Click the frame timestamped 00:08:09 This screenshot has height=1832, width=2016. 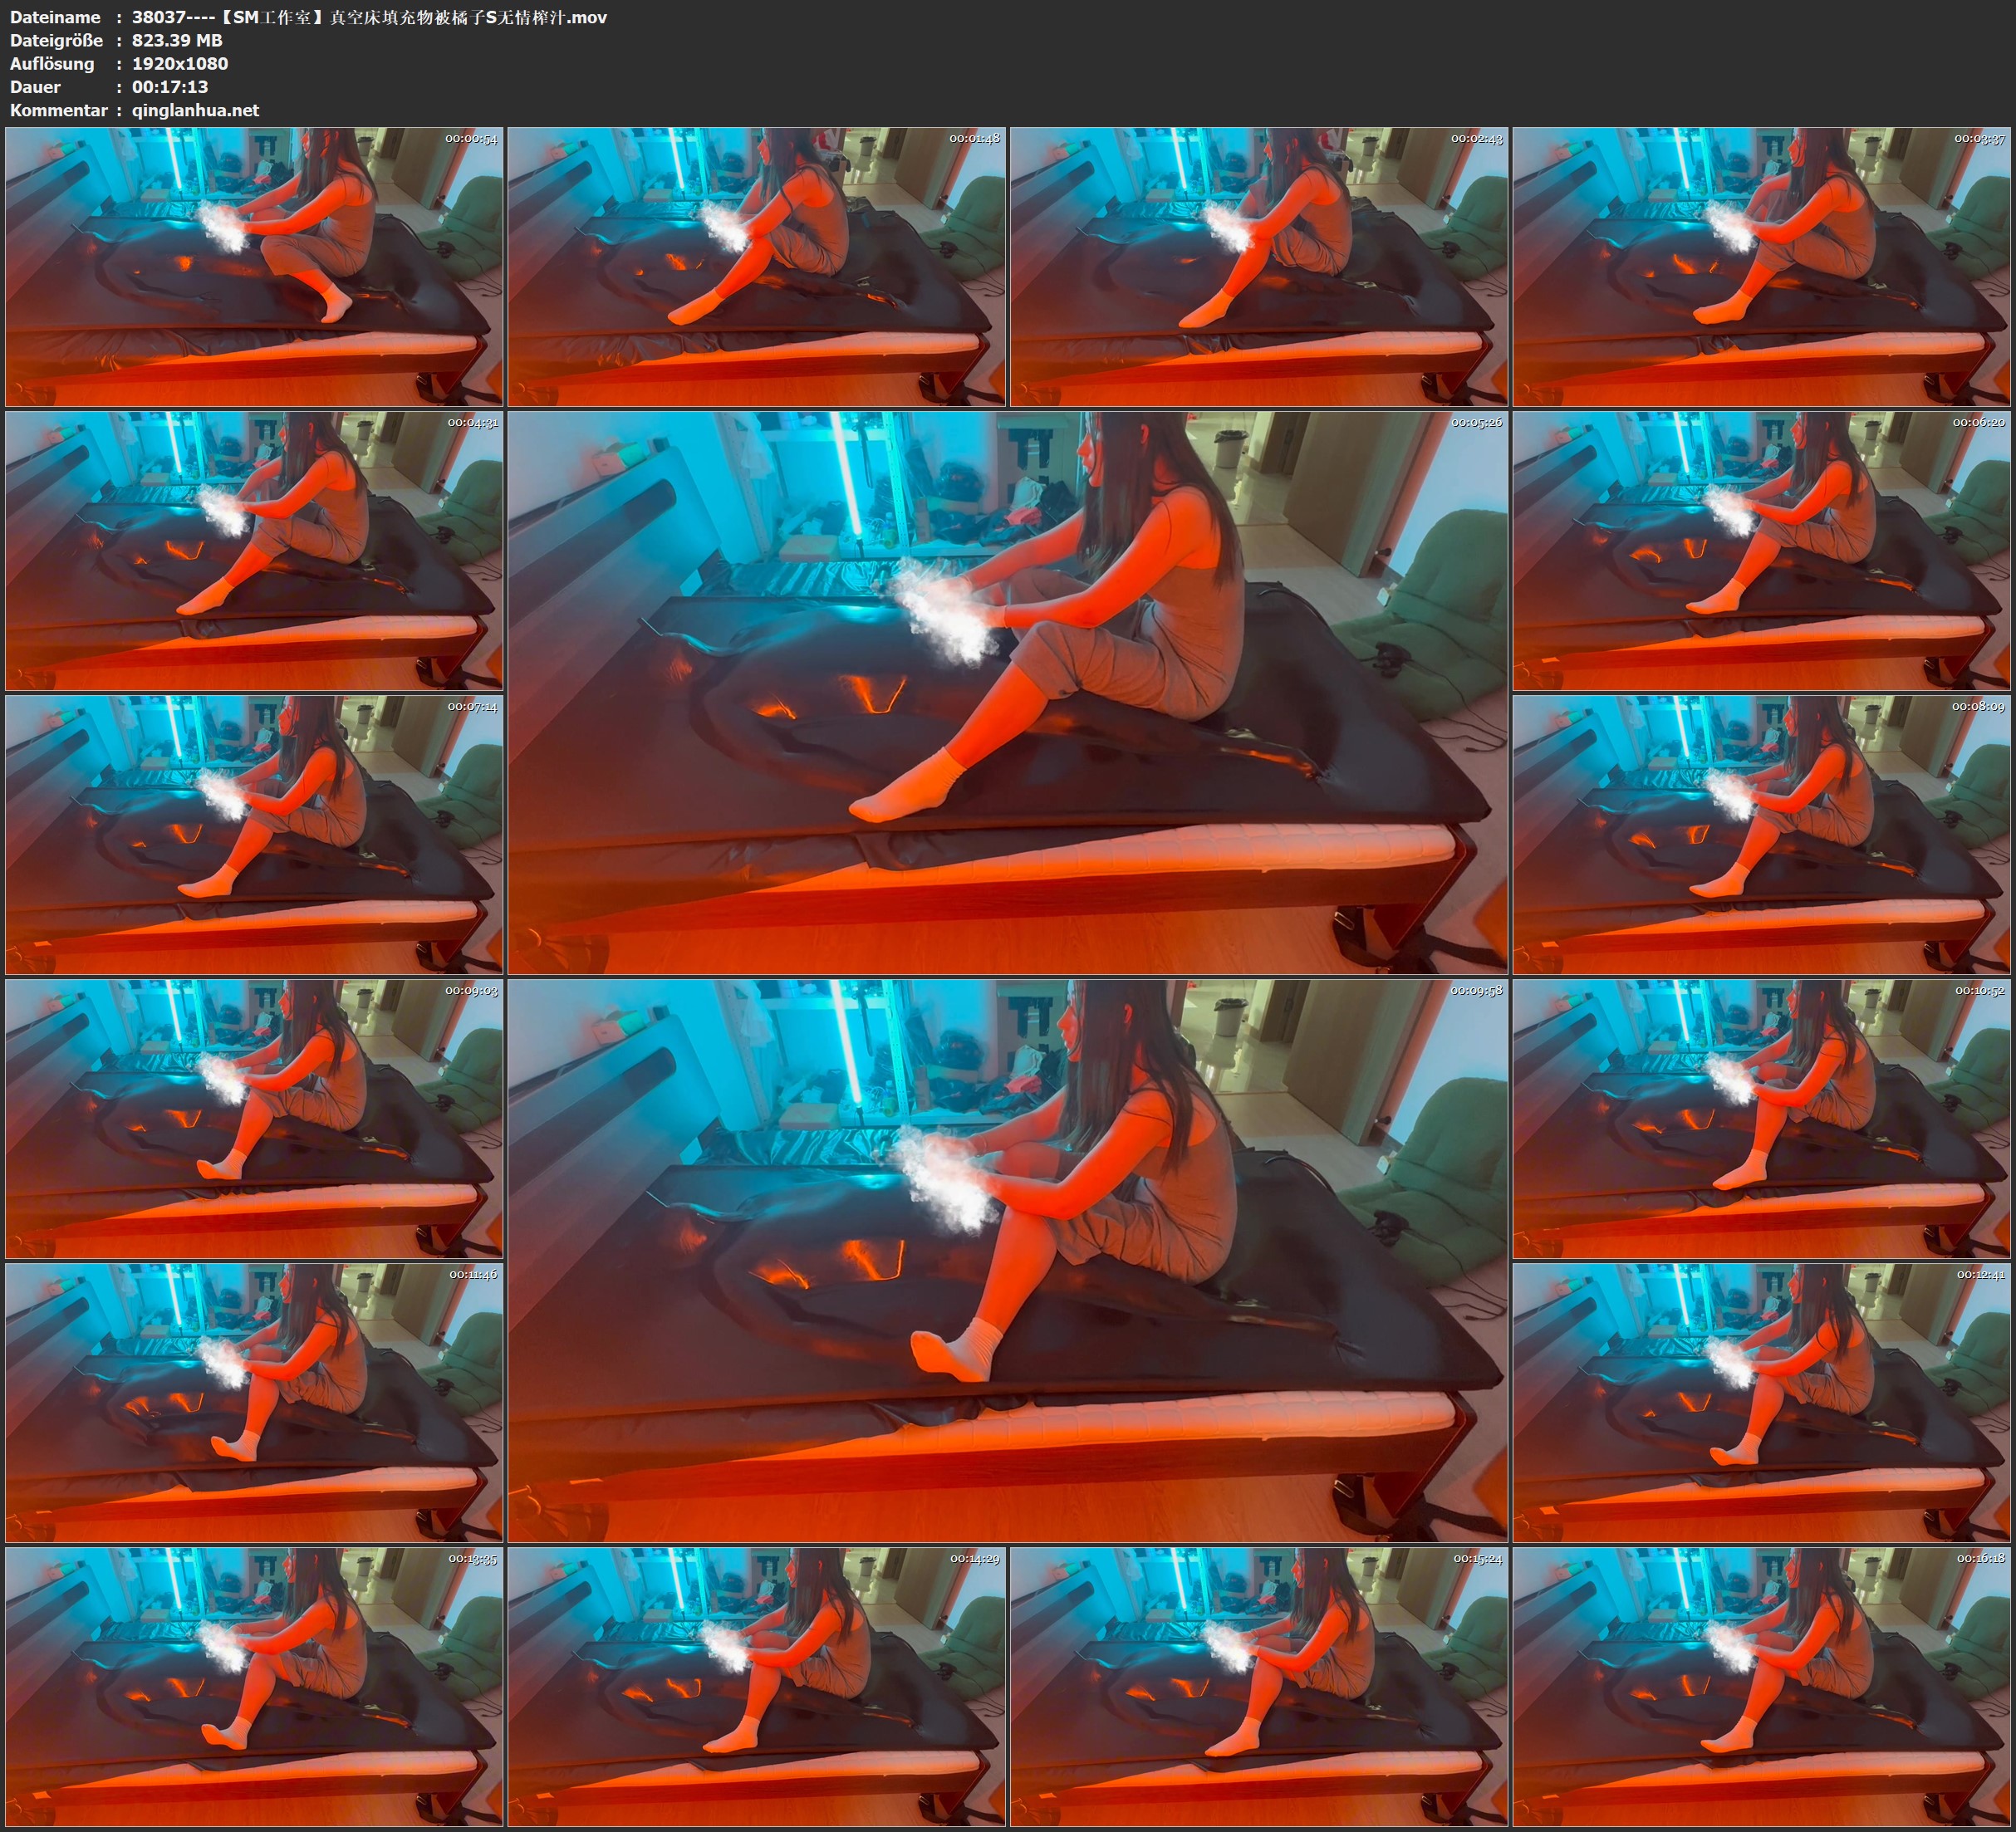pyautogui.click(x=1761, y=834)
